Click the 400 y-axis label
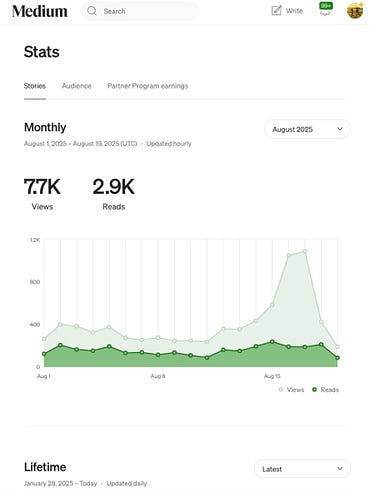This screenshot has width=375, height=495. (x=35, y=324)
